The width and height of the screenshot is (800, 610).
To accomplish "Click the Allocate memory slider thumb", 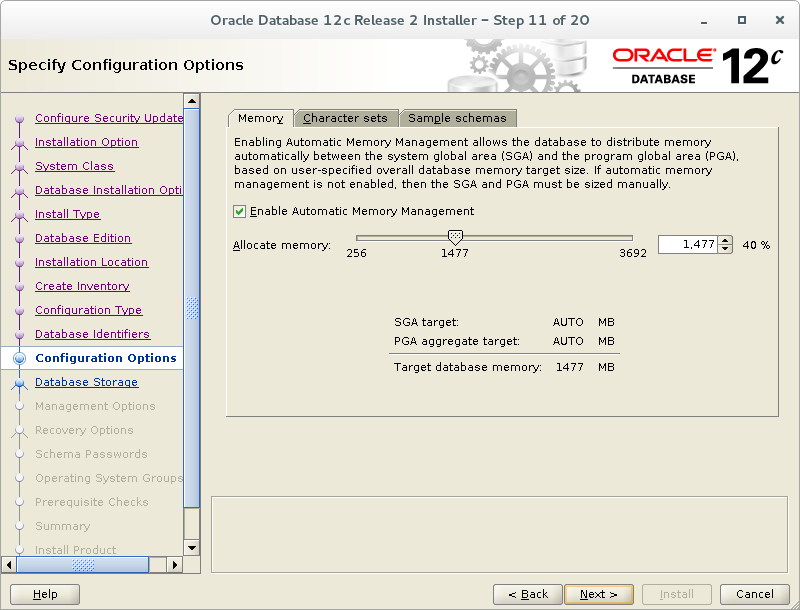I will 455,237.
